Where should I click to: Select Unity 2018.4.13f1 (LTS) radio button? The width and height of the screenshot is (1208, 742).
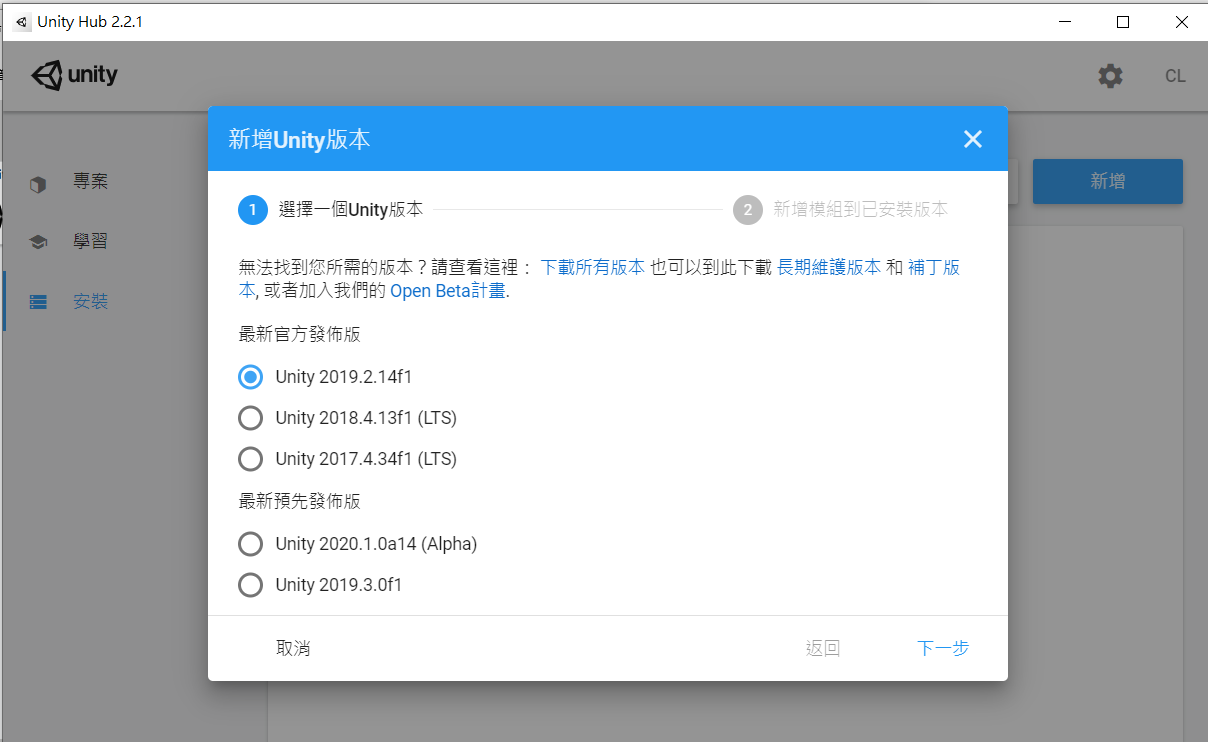251,418
